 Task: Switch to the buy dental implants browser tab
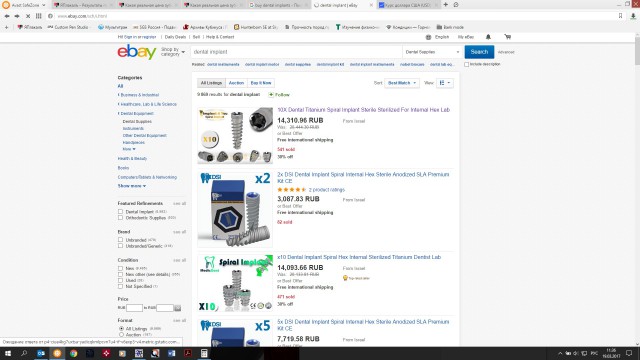(278, 5)
